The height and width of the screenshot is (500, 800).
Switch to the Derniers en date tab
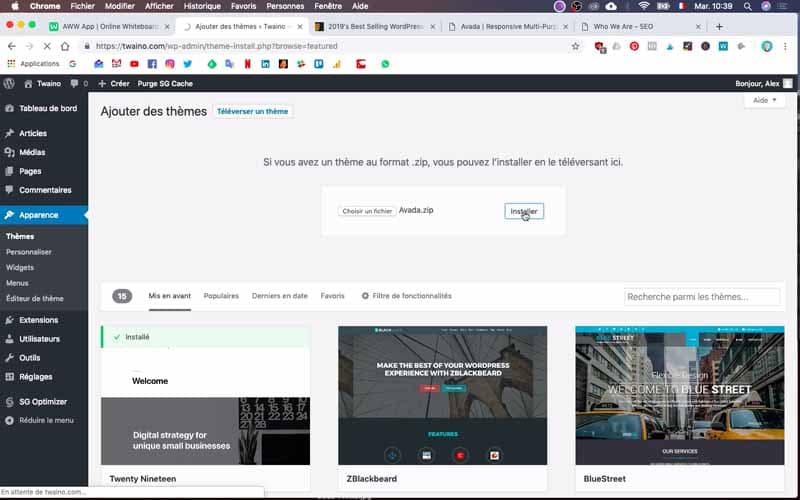click(280, 296)
